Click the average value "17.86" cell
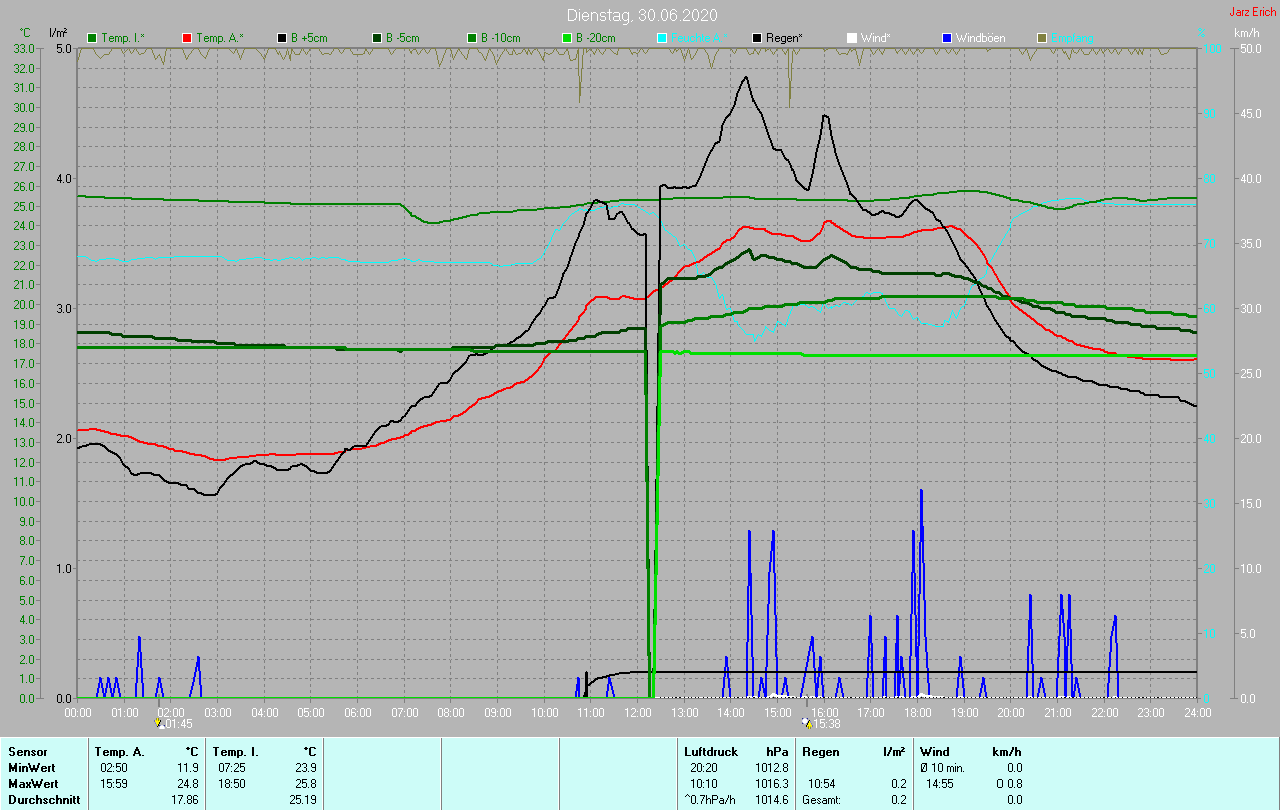Screen dimensions: 1280x810 tap(184, 800)
